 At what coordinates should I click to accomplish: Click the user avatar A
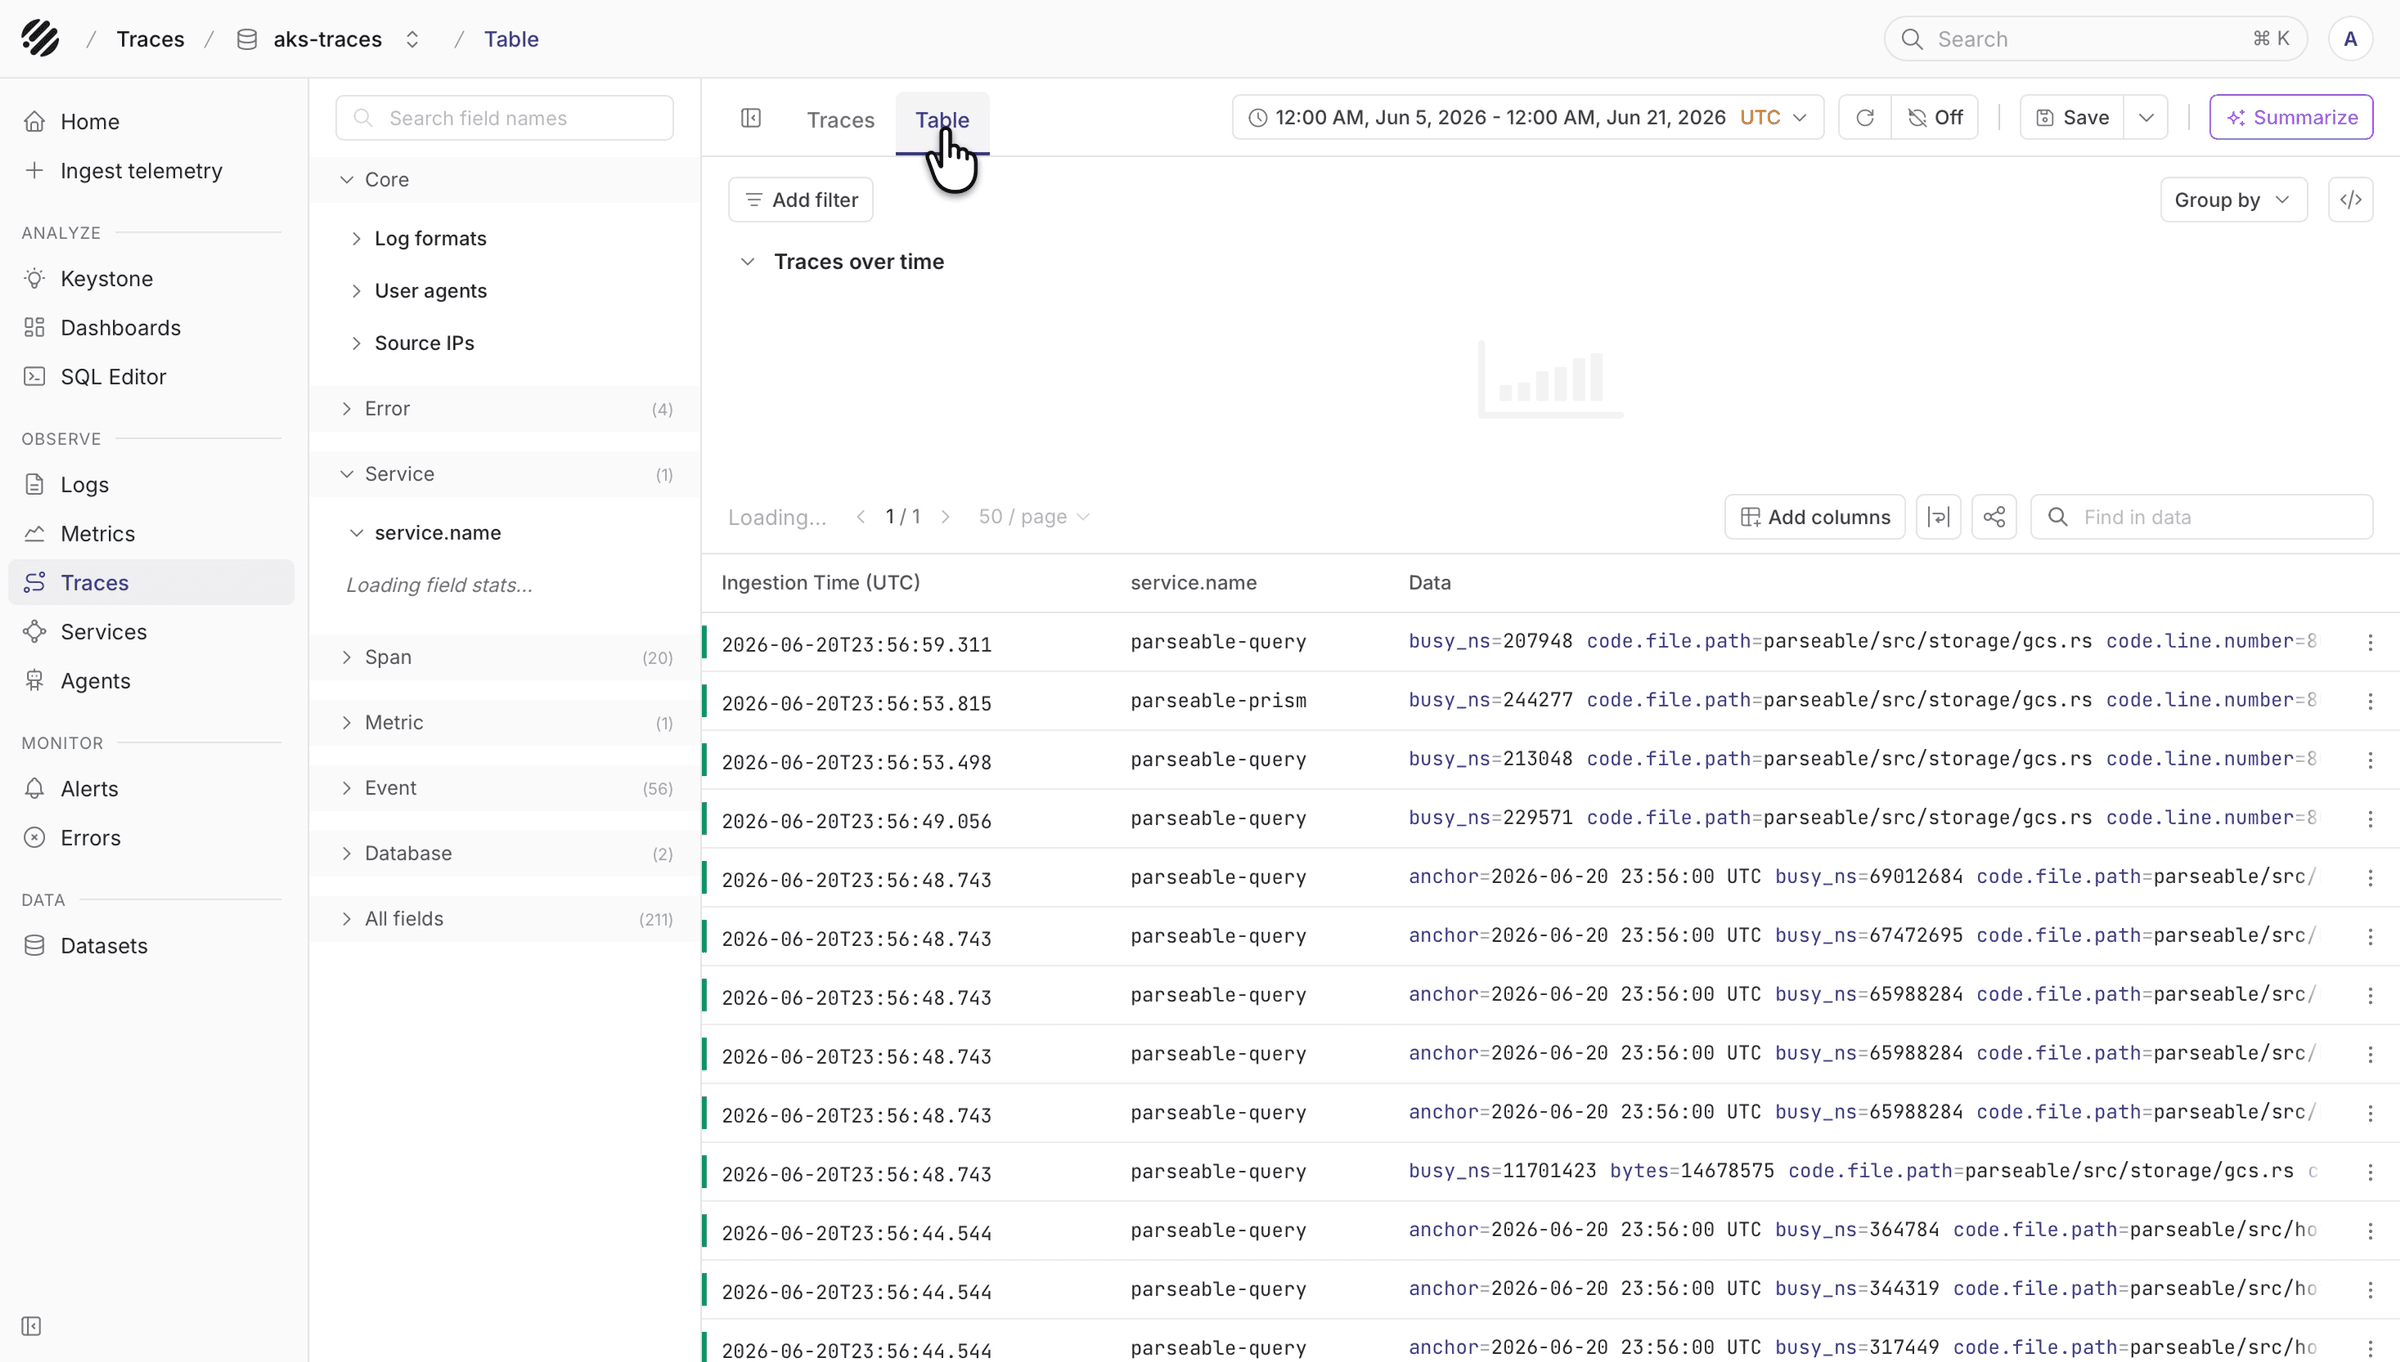[2351, 39]
